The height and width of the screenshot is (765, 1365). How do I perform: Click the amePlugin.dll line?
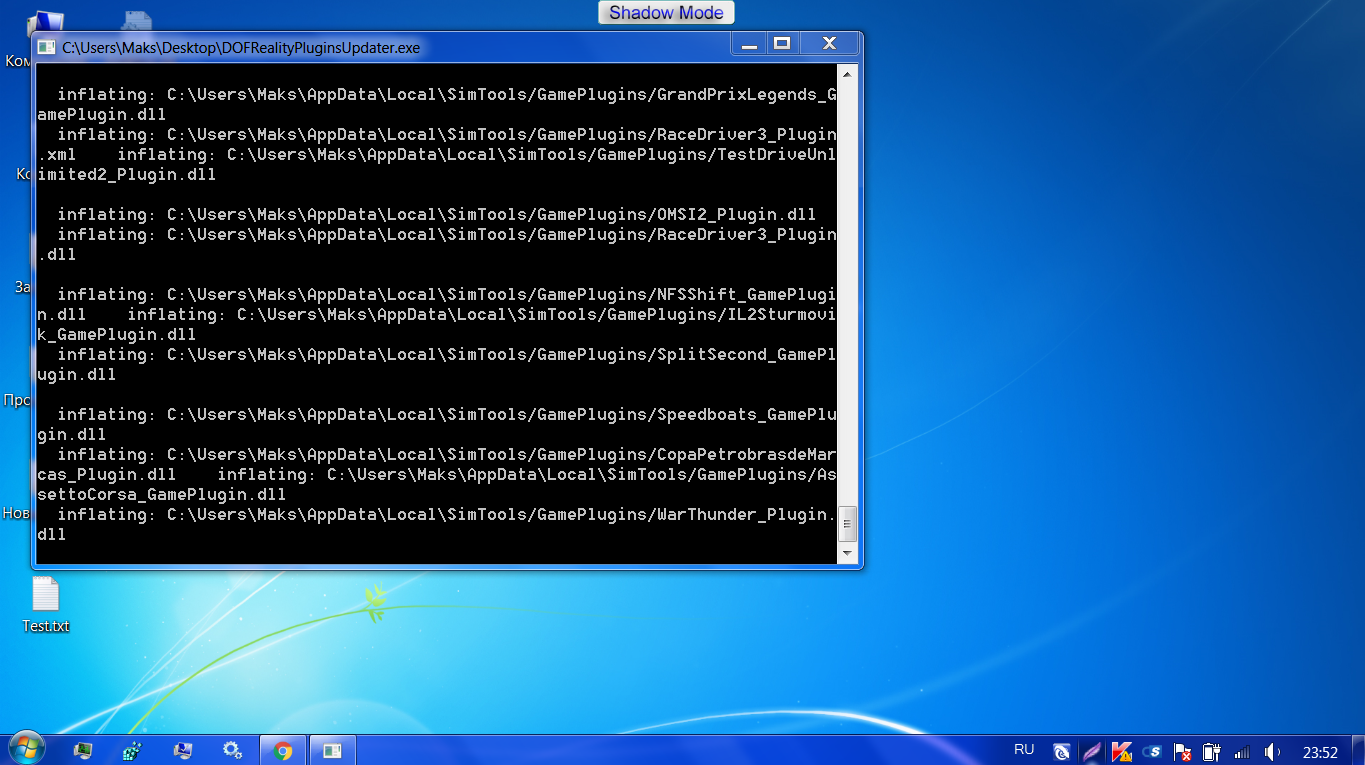102,114
